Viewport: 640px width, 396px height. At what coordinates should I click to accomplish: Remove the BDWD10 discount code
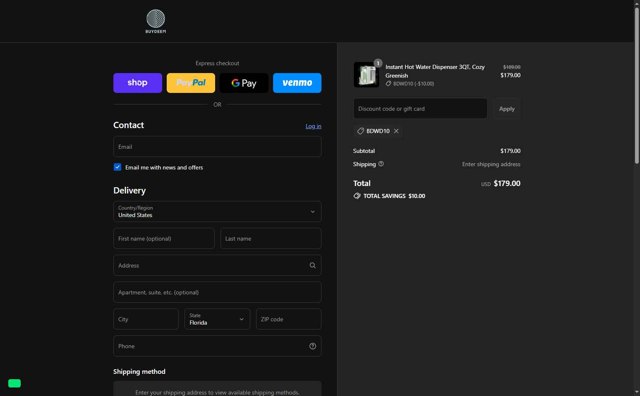[396, 131]
